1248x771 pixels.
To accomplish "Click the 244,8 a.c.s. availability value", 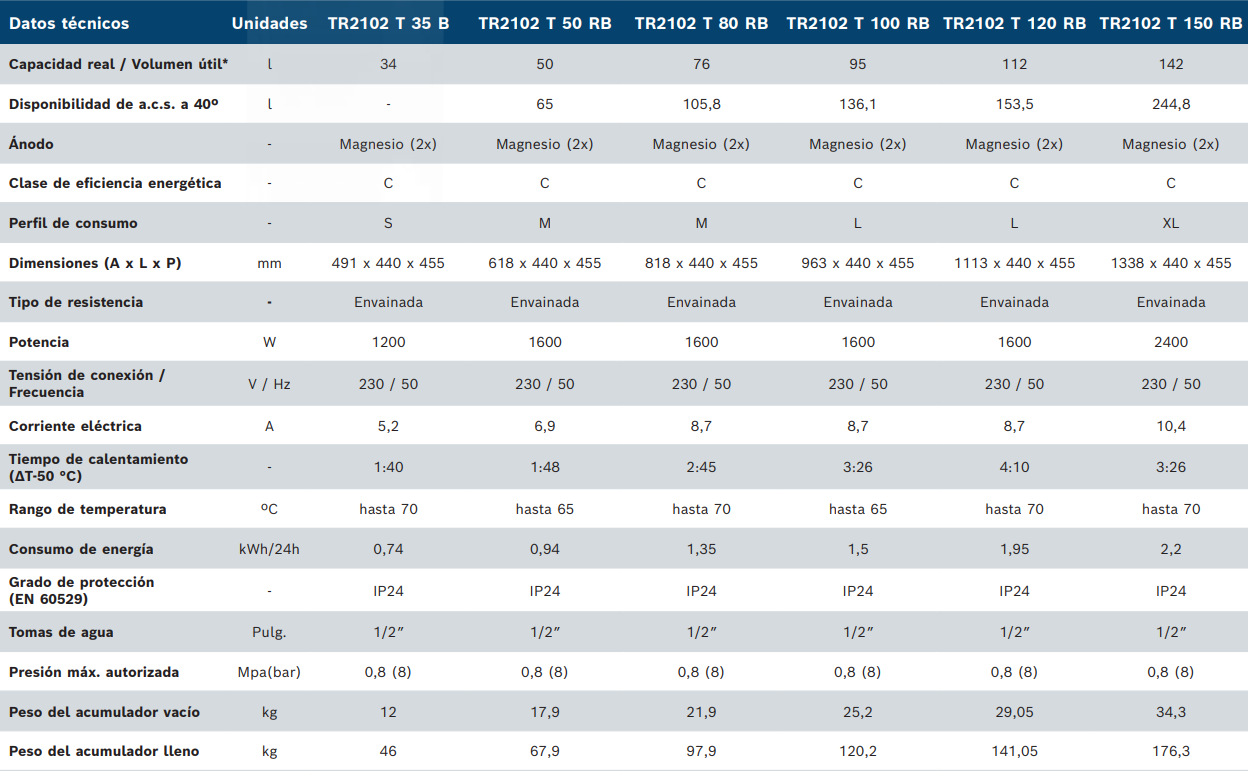I will [x=1170, y=104].
